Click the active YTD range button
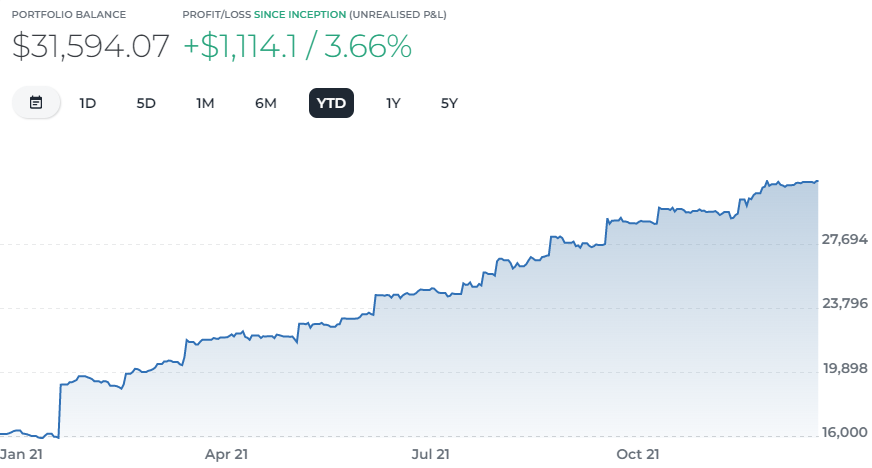872x468 pixels. 331,103
